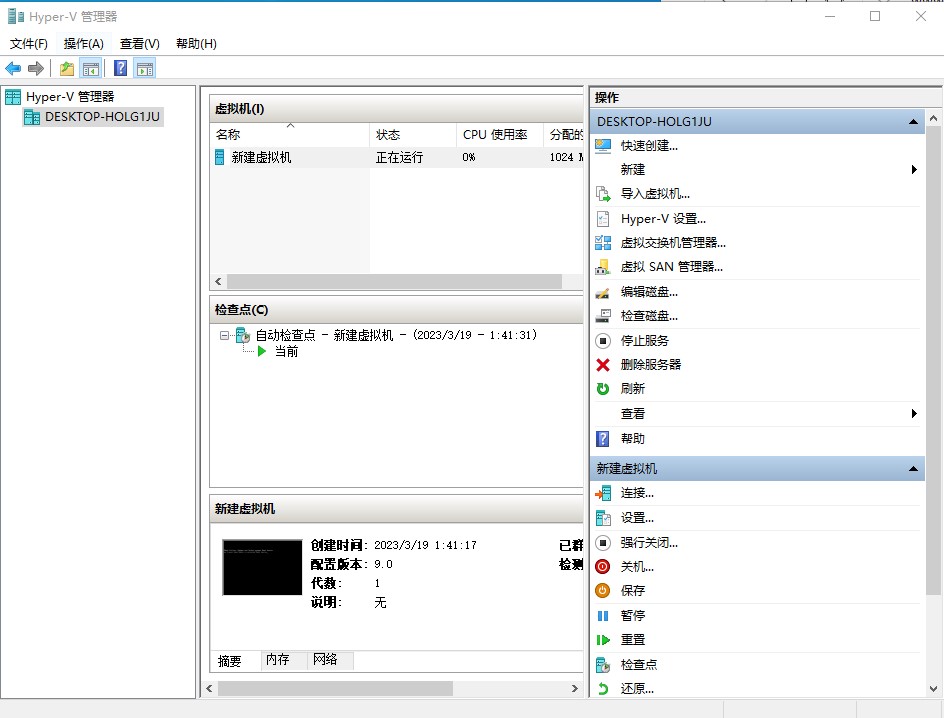The image size is (944, 718).
Task: Click the green 刷新 refresh icon
Action: point(603,389)
